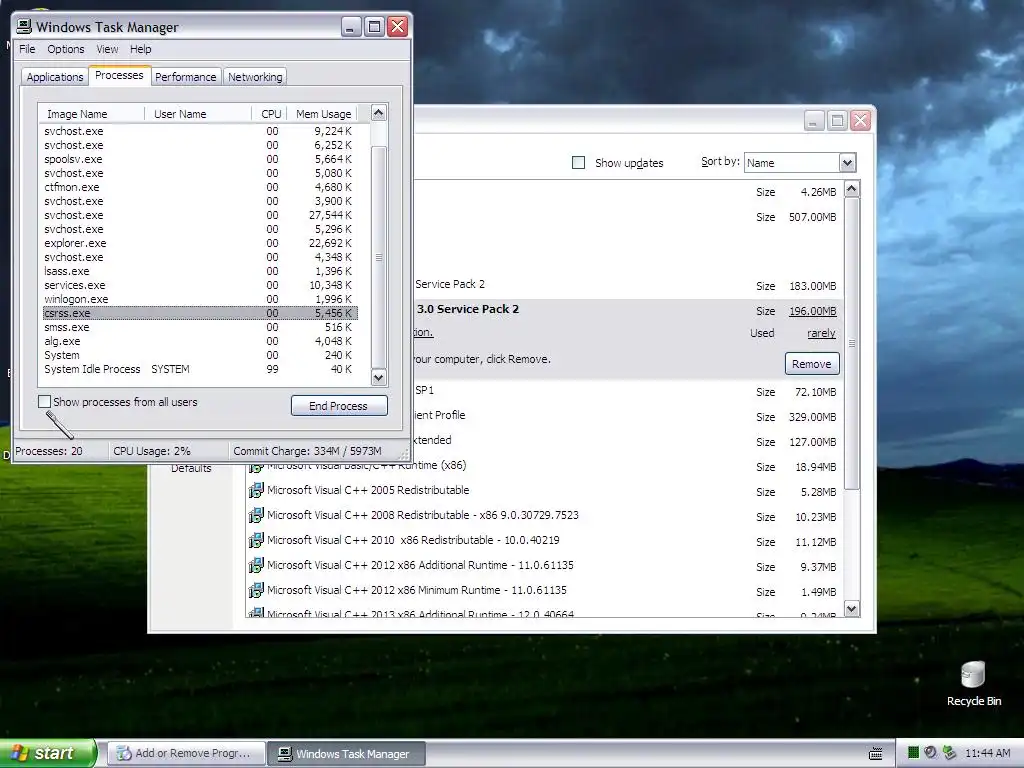The image size is (1024, 768).
Task: Open the Options menu in Task Manager
Action: point(65,49)
